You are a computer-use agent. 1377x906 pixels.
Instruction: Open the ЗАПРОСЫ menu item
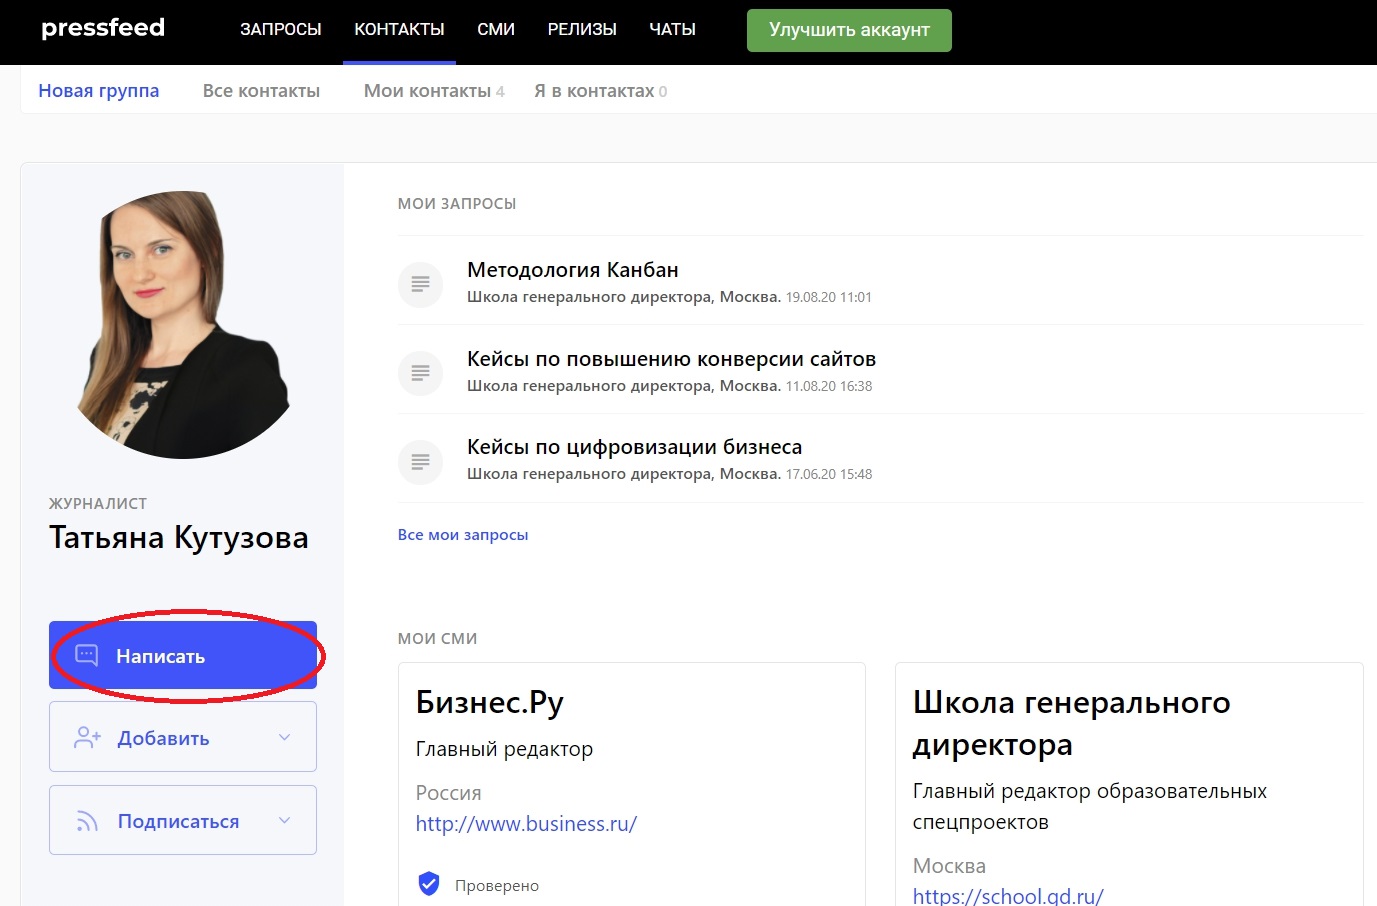click(280, 30)
